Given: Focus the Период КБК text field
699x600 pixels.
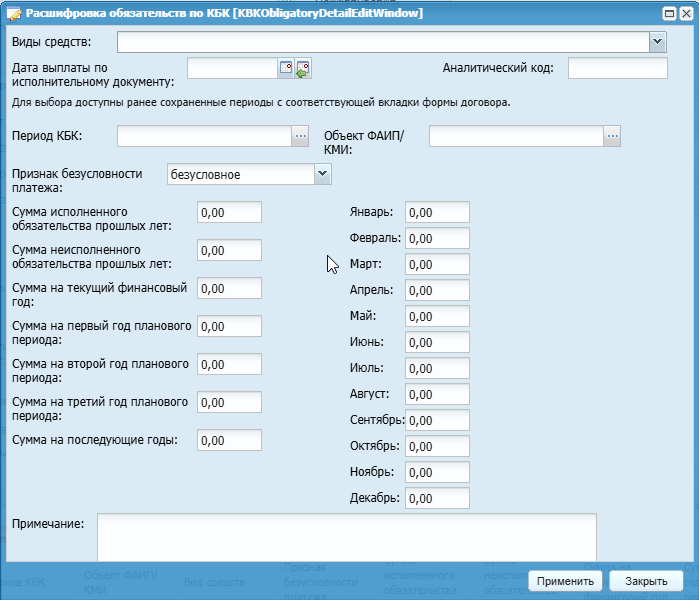Looking at the screenshot, I should (x=203, y=136).
